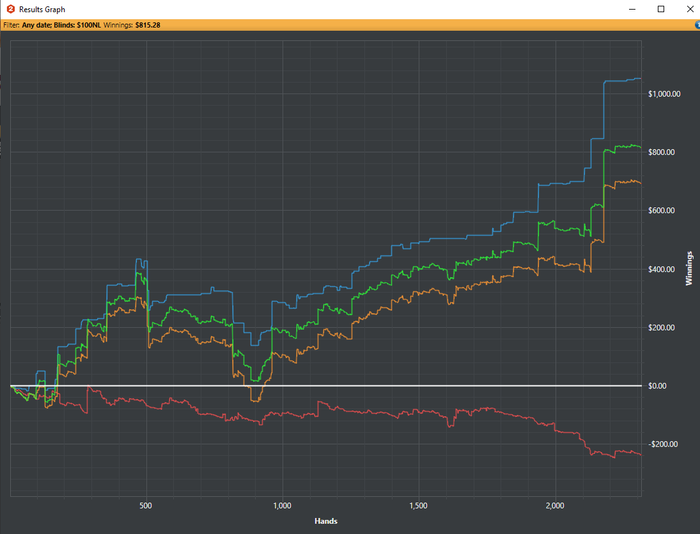
Task: Click the $600.00 axis label
Action: 662,210
